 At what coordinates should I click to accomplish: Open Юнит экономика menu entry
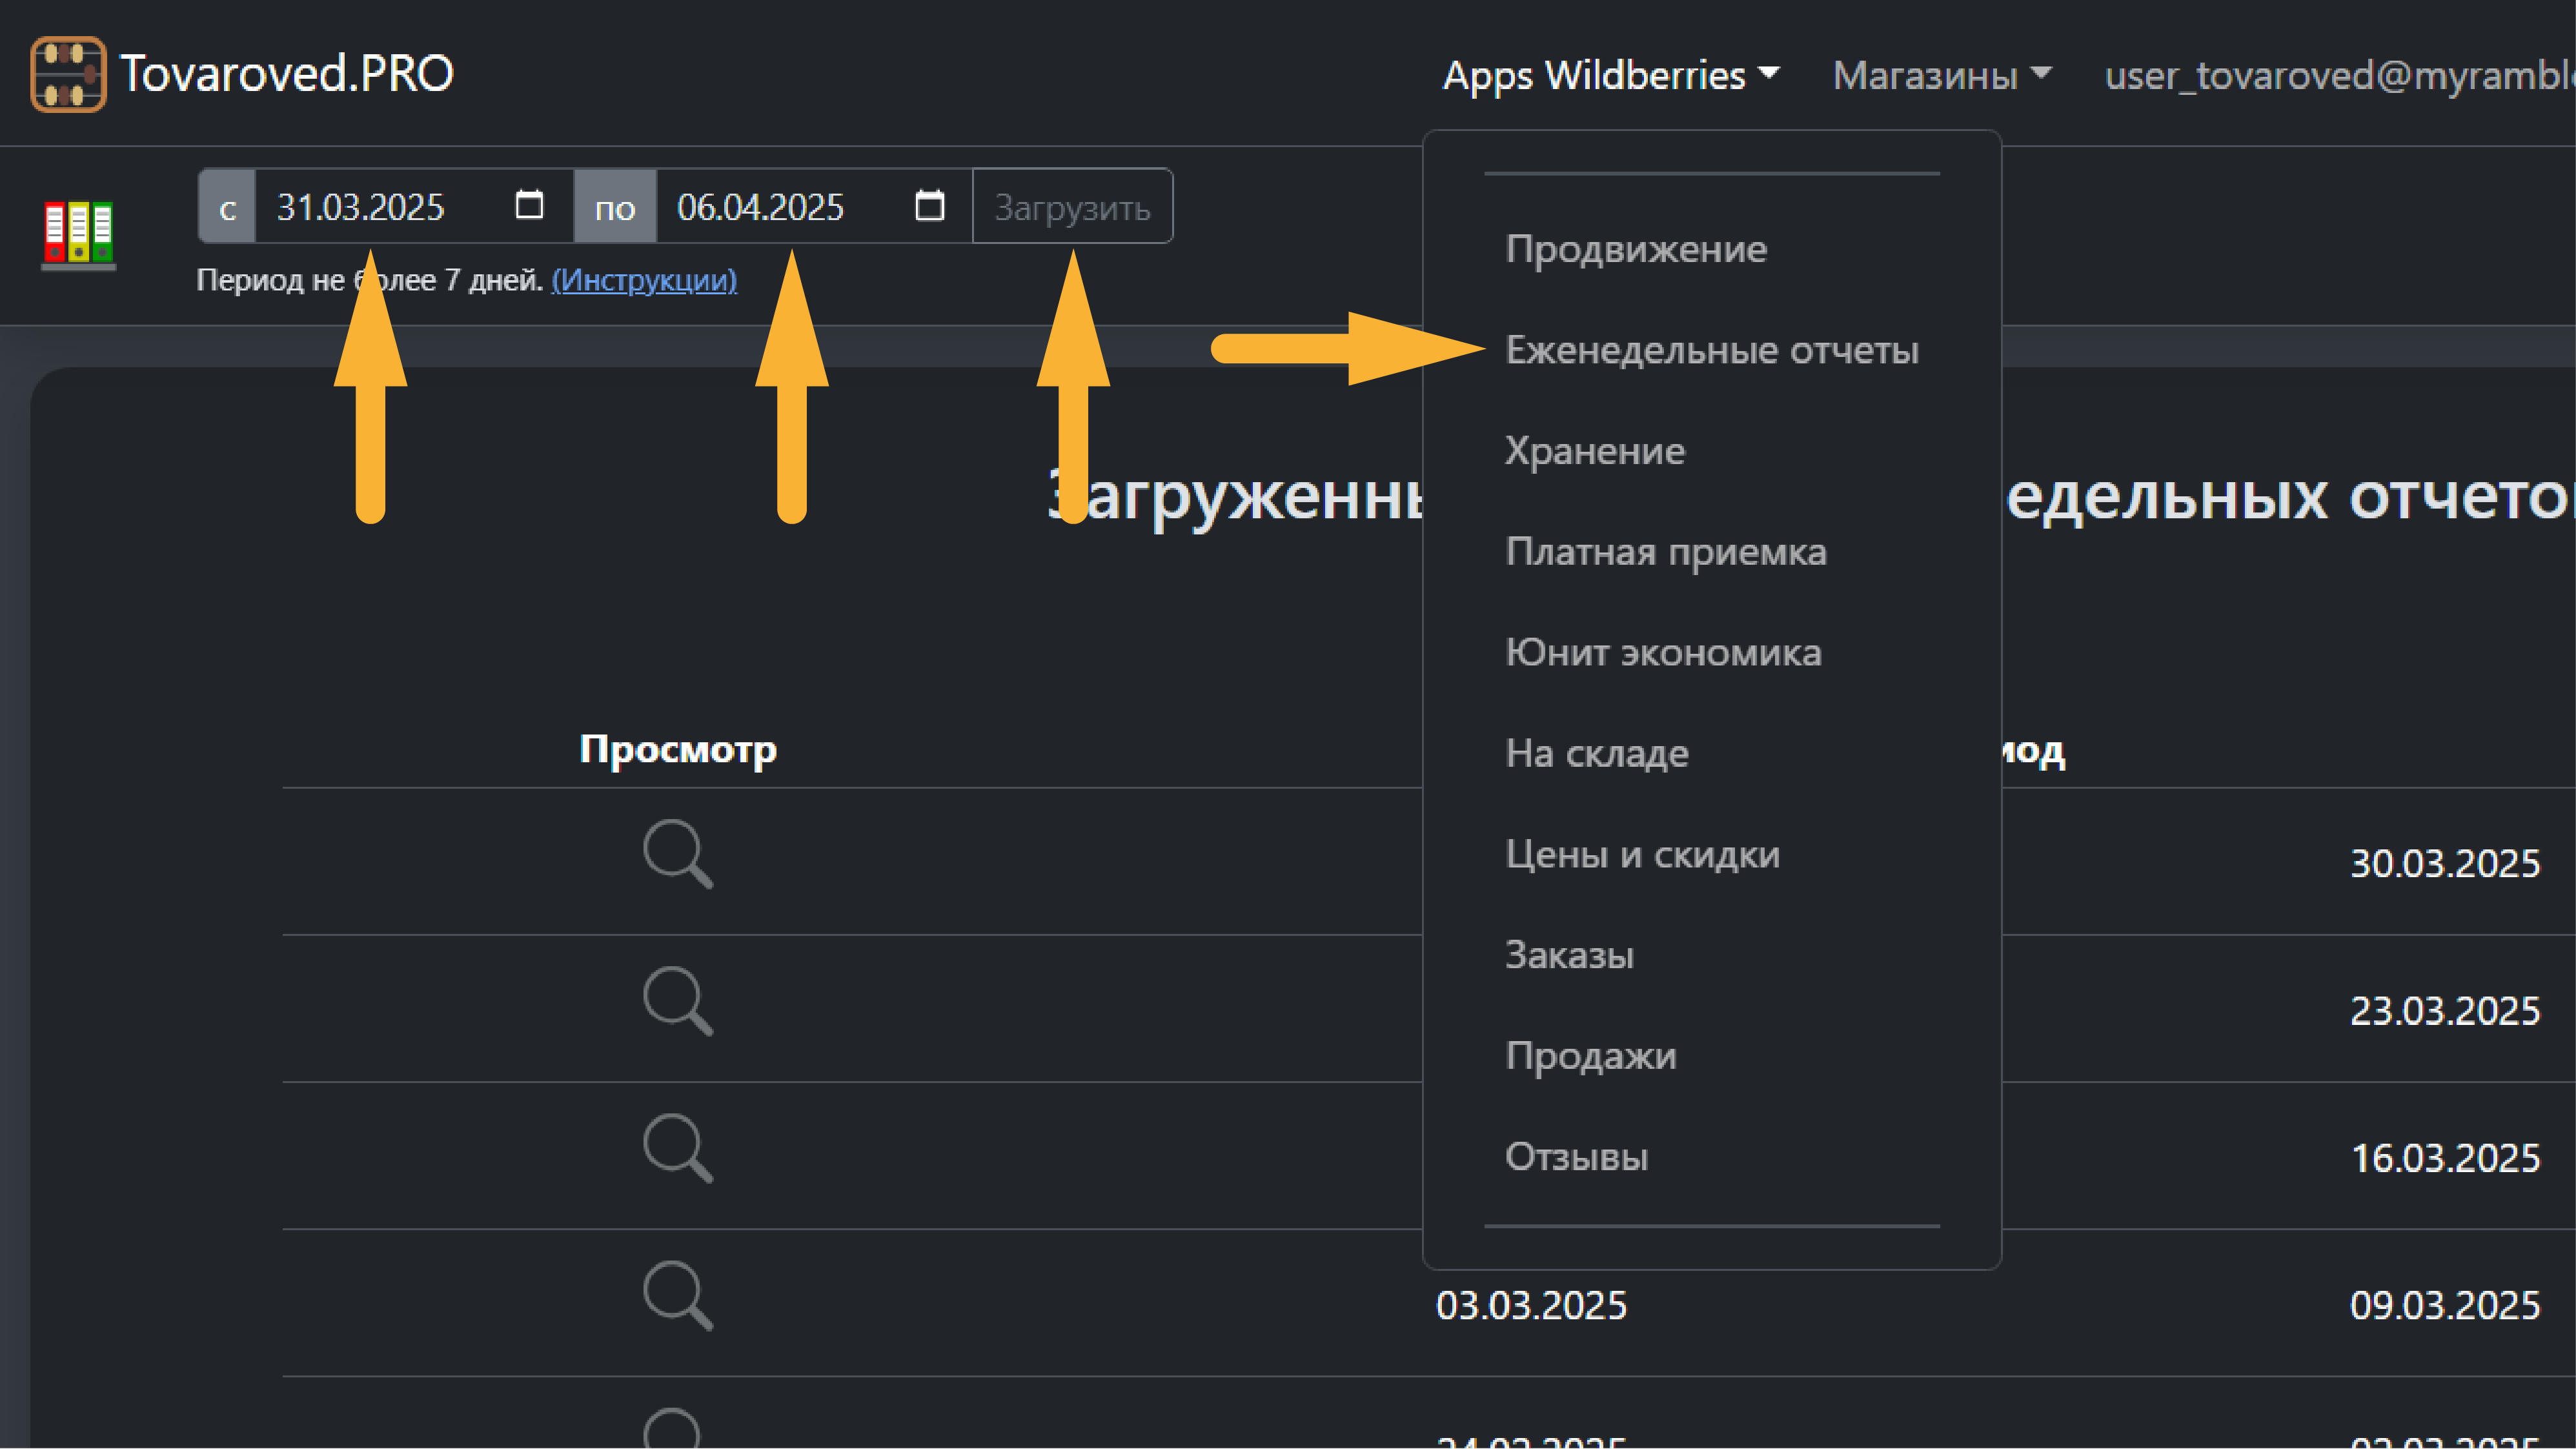click(x=1663, y=652)
